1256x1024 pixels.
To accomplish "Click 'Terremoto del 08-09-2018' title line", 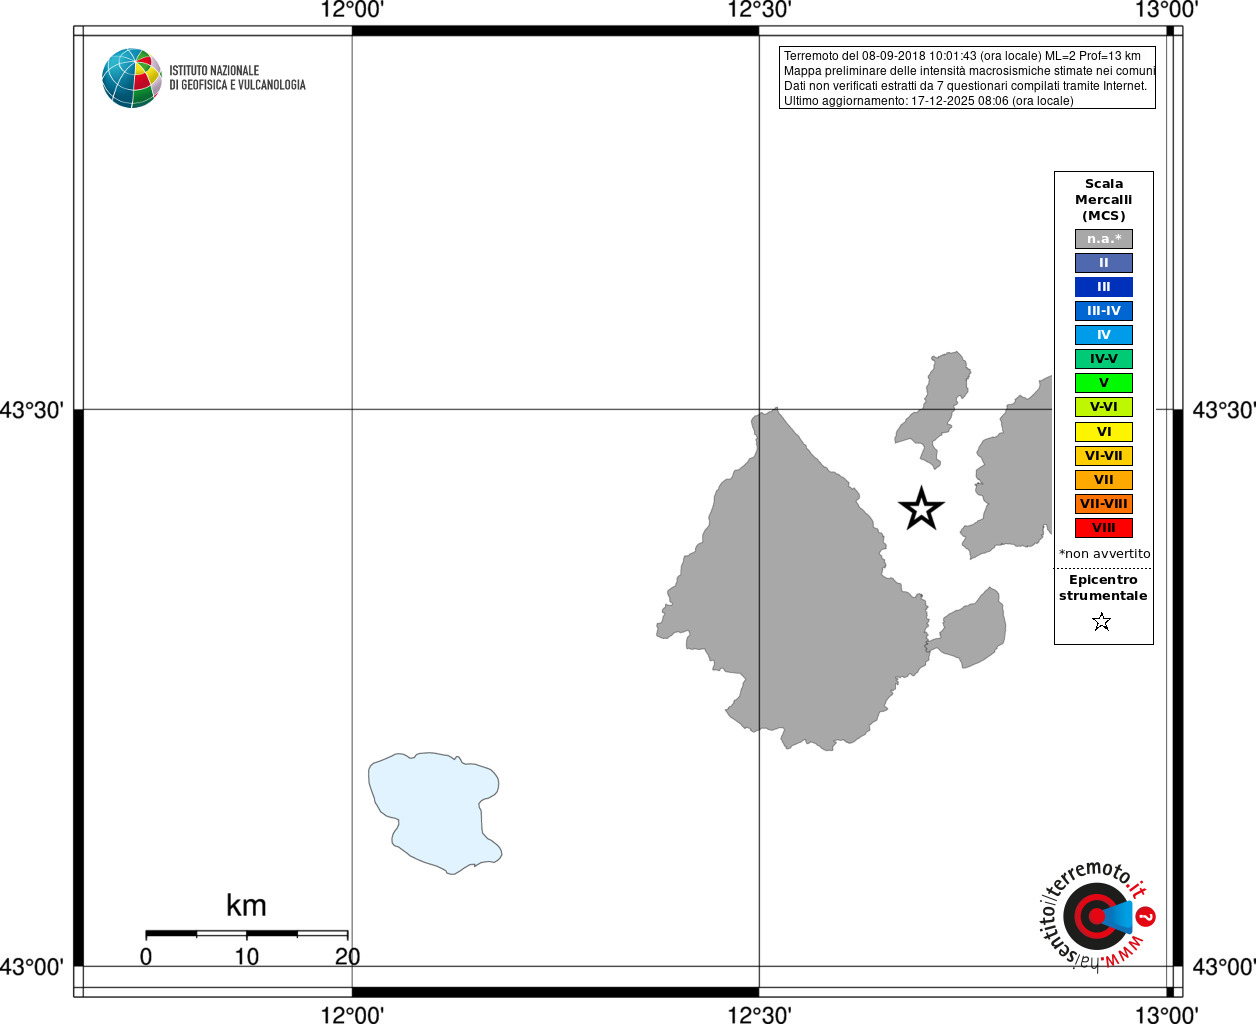I will point(962,56).
